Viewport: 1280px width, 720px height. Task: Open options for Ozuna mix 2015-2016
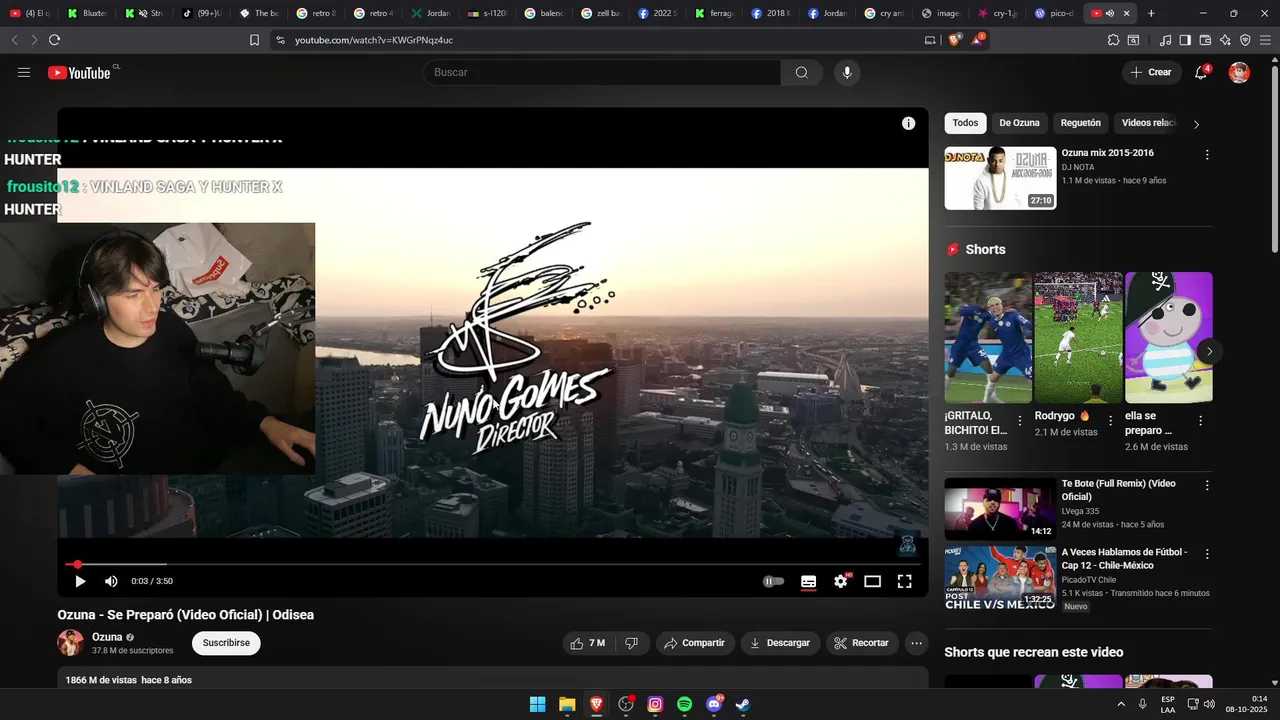(1207, 155)
